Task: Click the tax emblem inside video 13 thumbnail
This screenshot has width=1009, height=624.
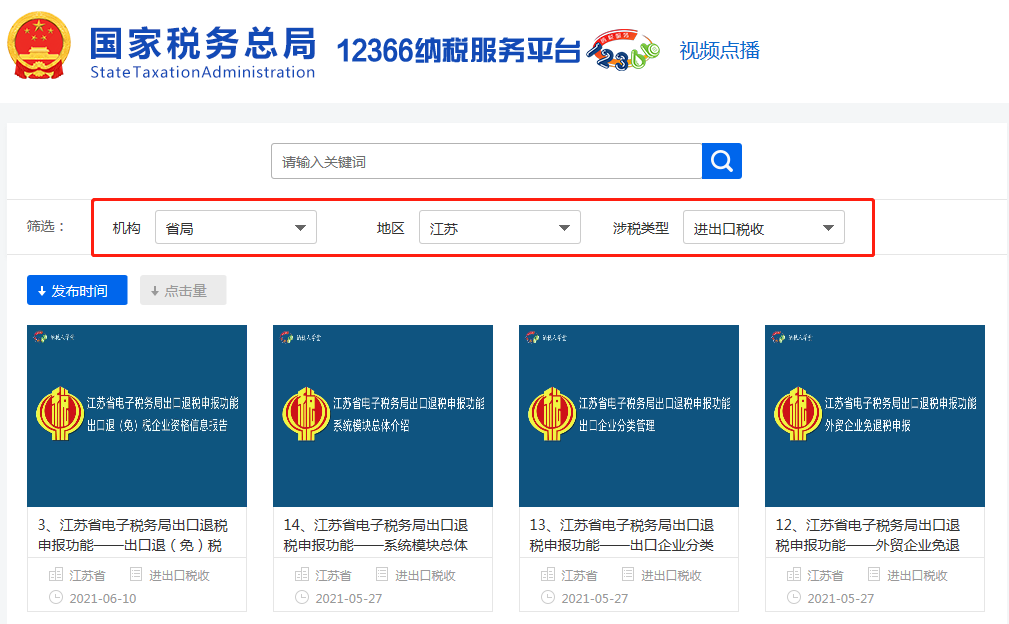Action: tap(551, 414)
